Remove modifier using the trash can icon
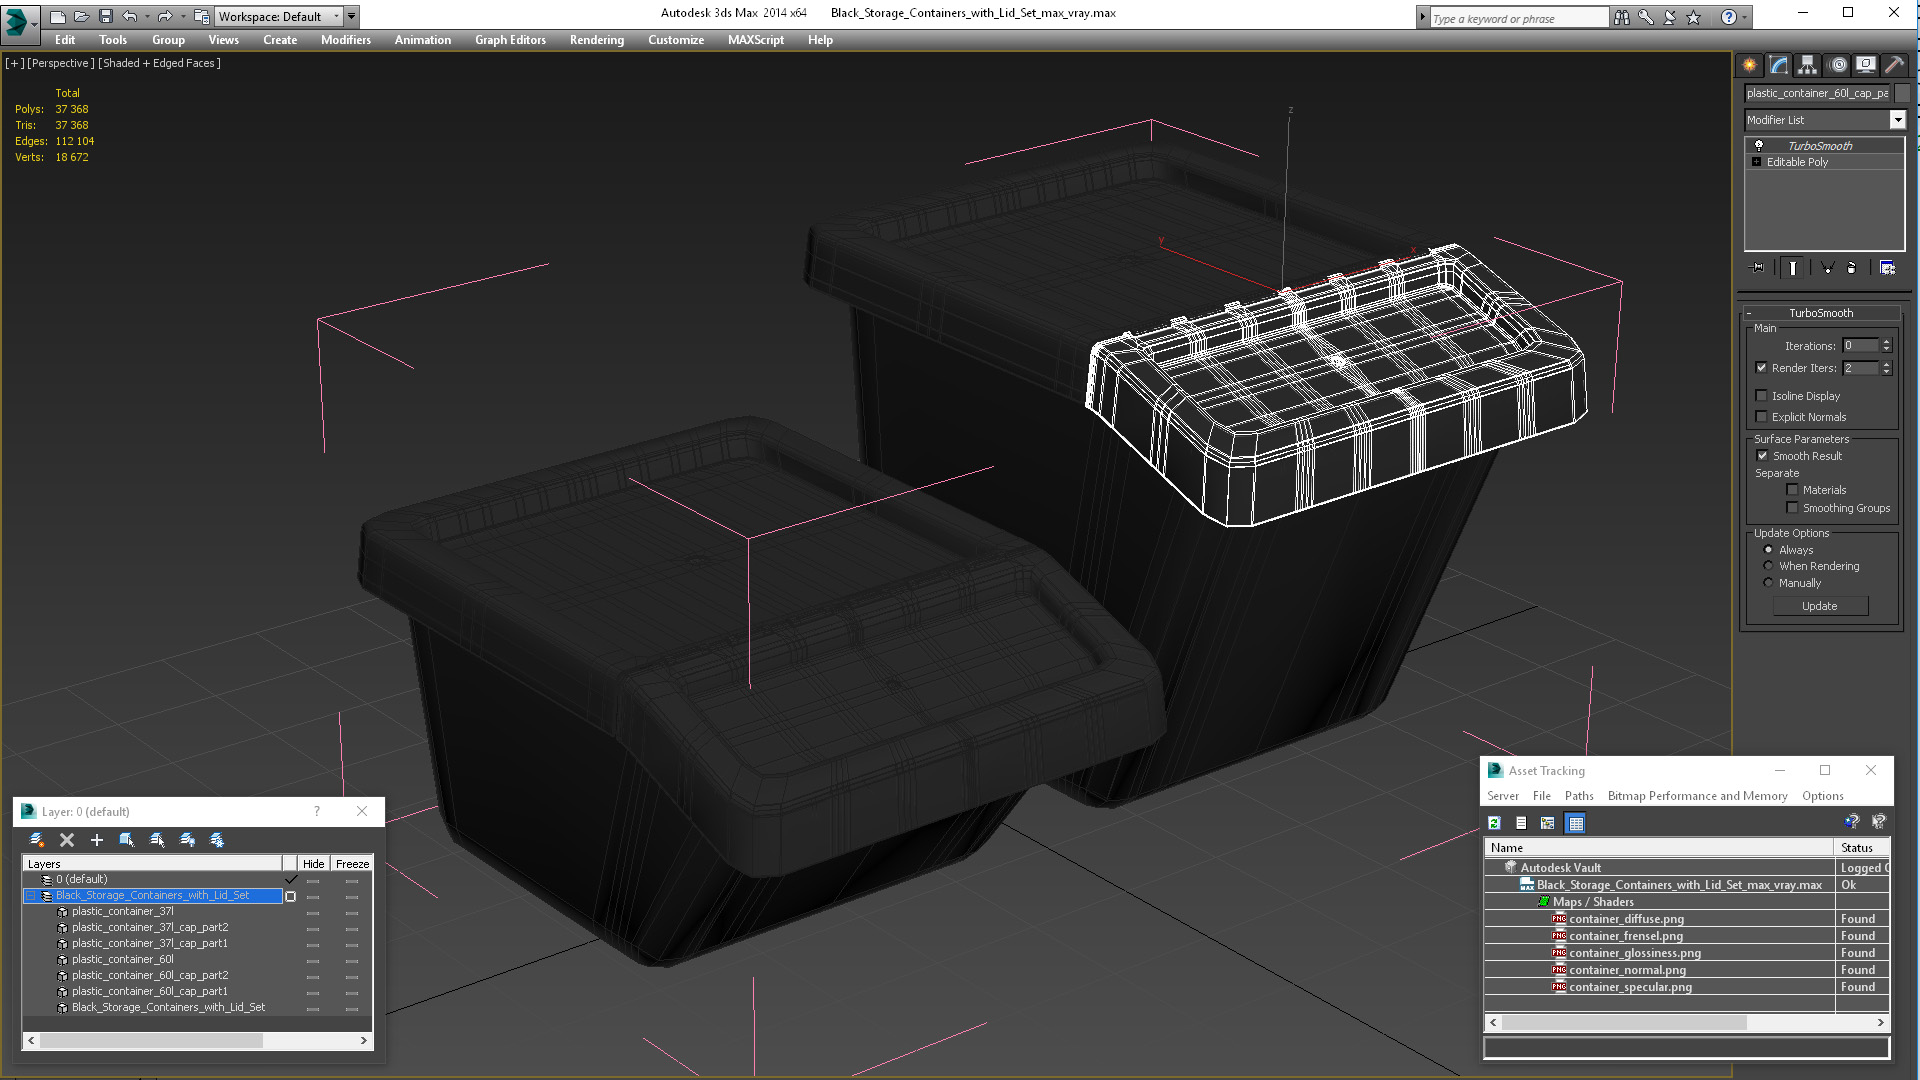Viewport: 1920px width, 1080px height. coord(1851,268)
